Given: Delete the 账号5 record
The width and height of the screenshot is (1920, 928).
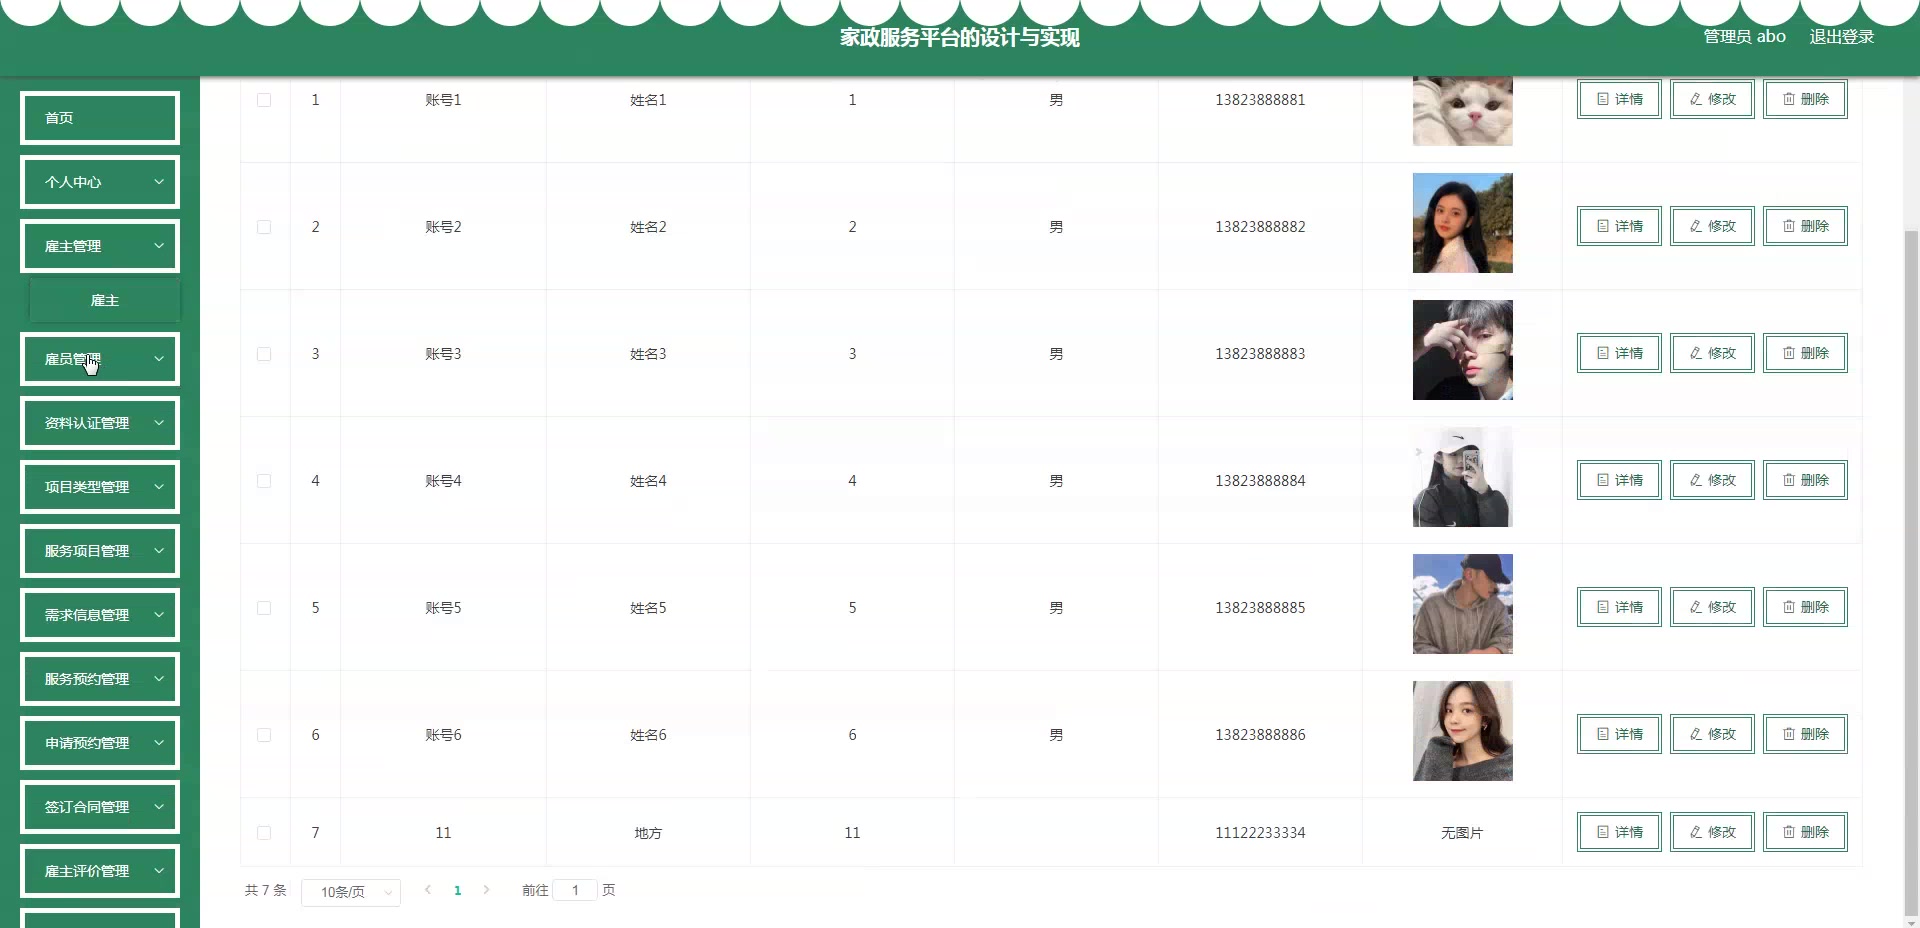Looking at the screenshot, I should [x=1805, y=607].
